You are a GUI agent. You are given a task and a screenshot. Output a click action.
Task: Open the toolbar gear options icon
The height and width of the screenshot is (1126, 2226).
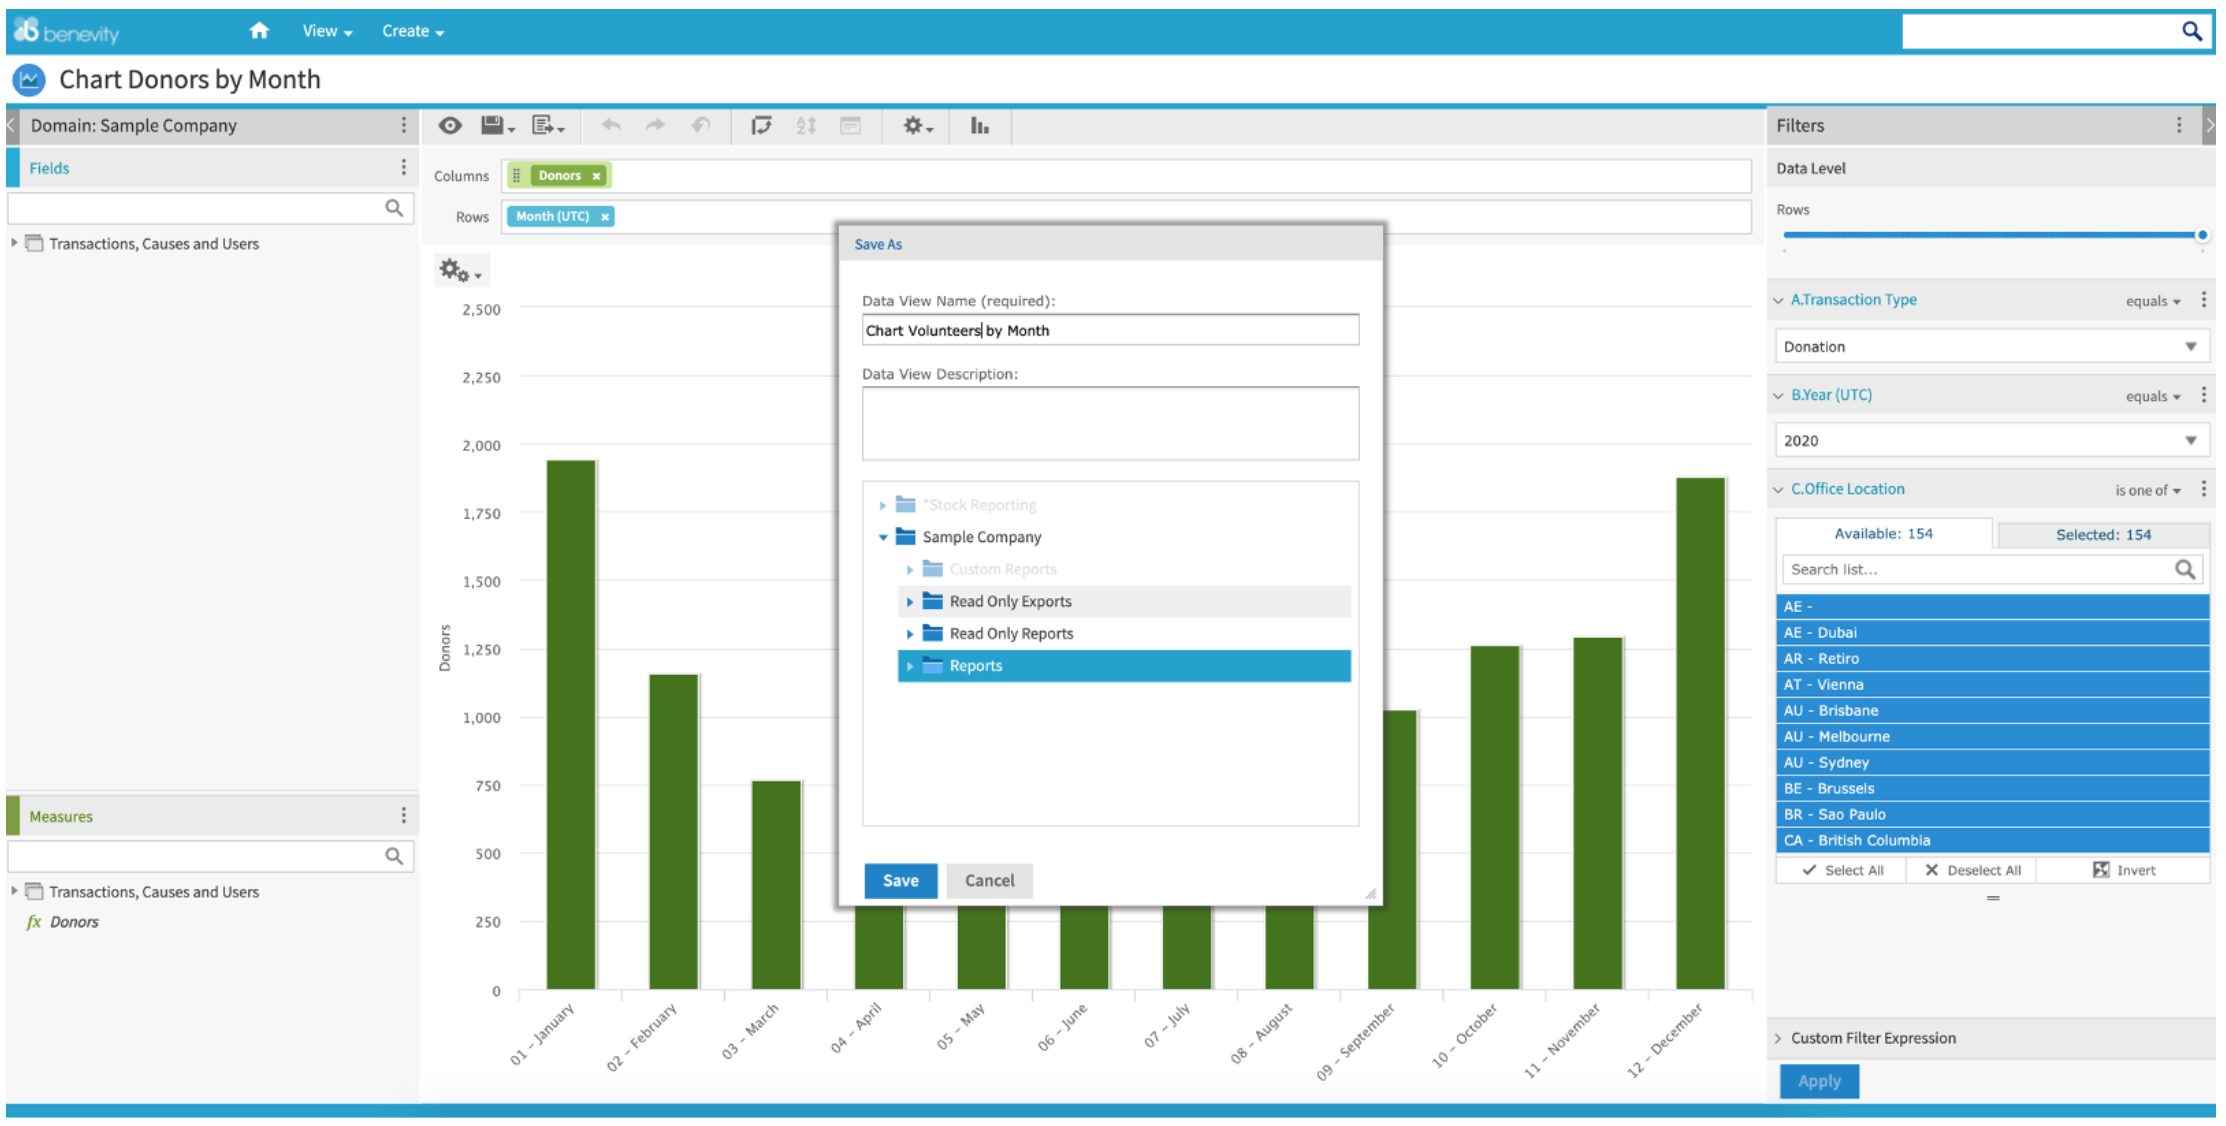pos(918,125)
